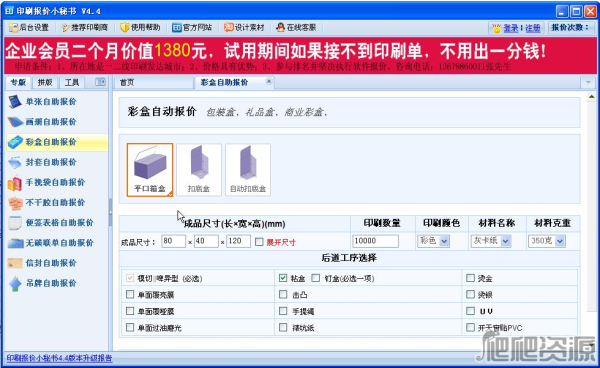This screenshot has height=368, width=600.
Task: Enable the 单面覆哑膜 checkbox
Action: point(130,311)
